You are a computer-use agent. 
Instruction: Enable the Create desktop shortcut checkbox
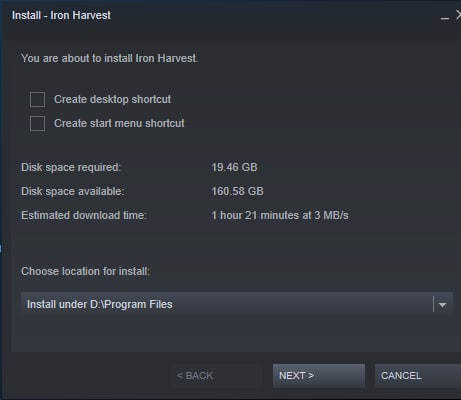(x=37, y=99)
